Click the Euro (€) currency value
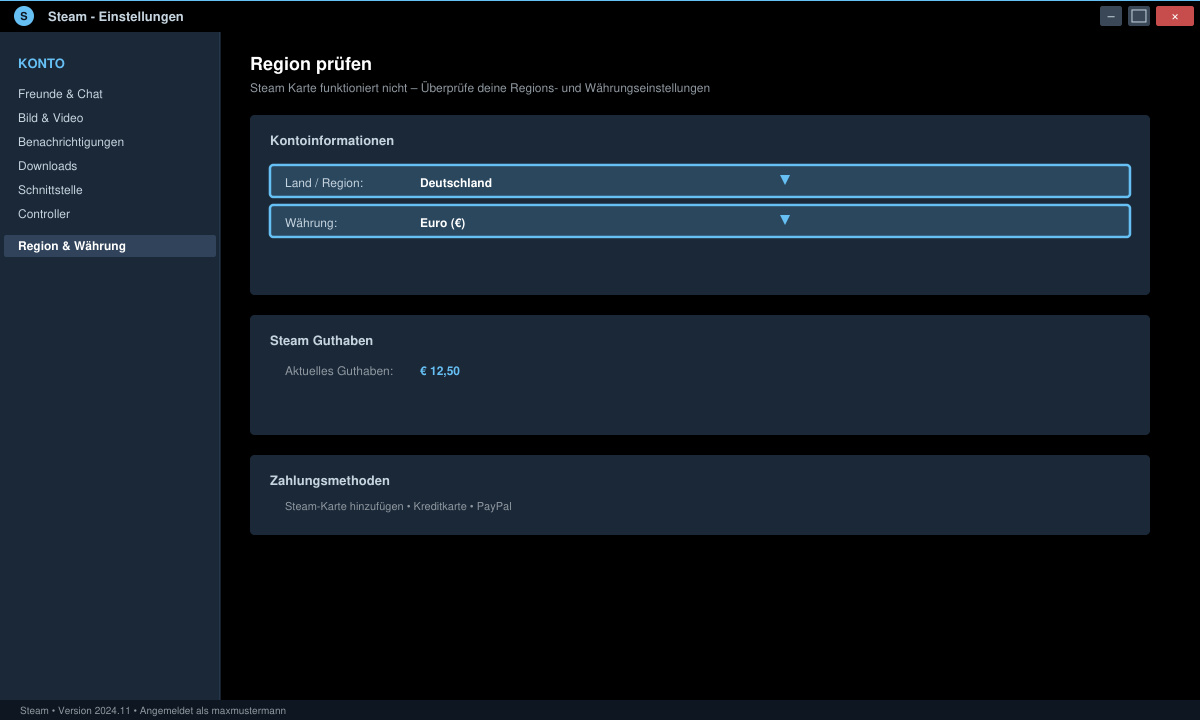The height and width of the screenshot is (720, 1200). [x=442, y=223]
